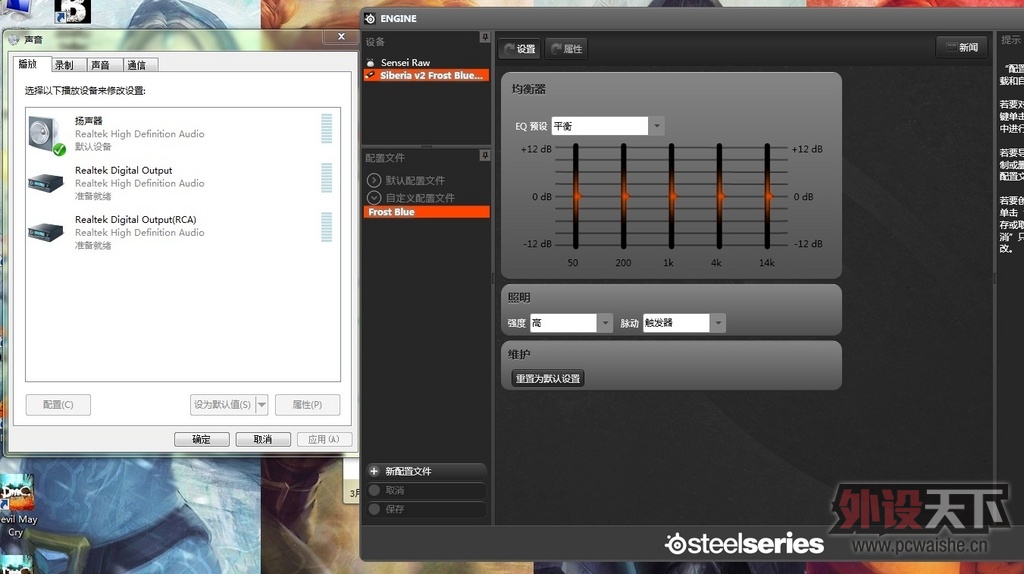Expand the 默认配置文件 profile group

[374, 181]
